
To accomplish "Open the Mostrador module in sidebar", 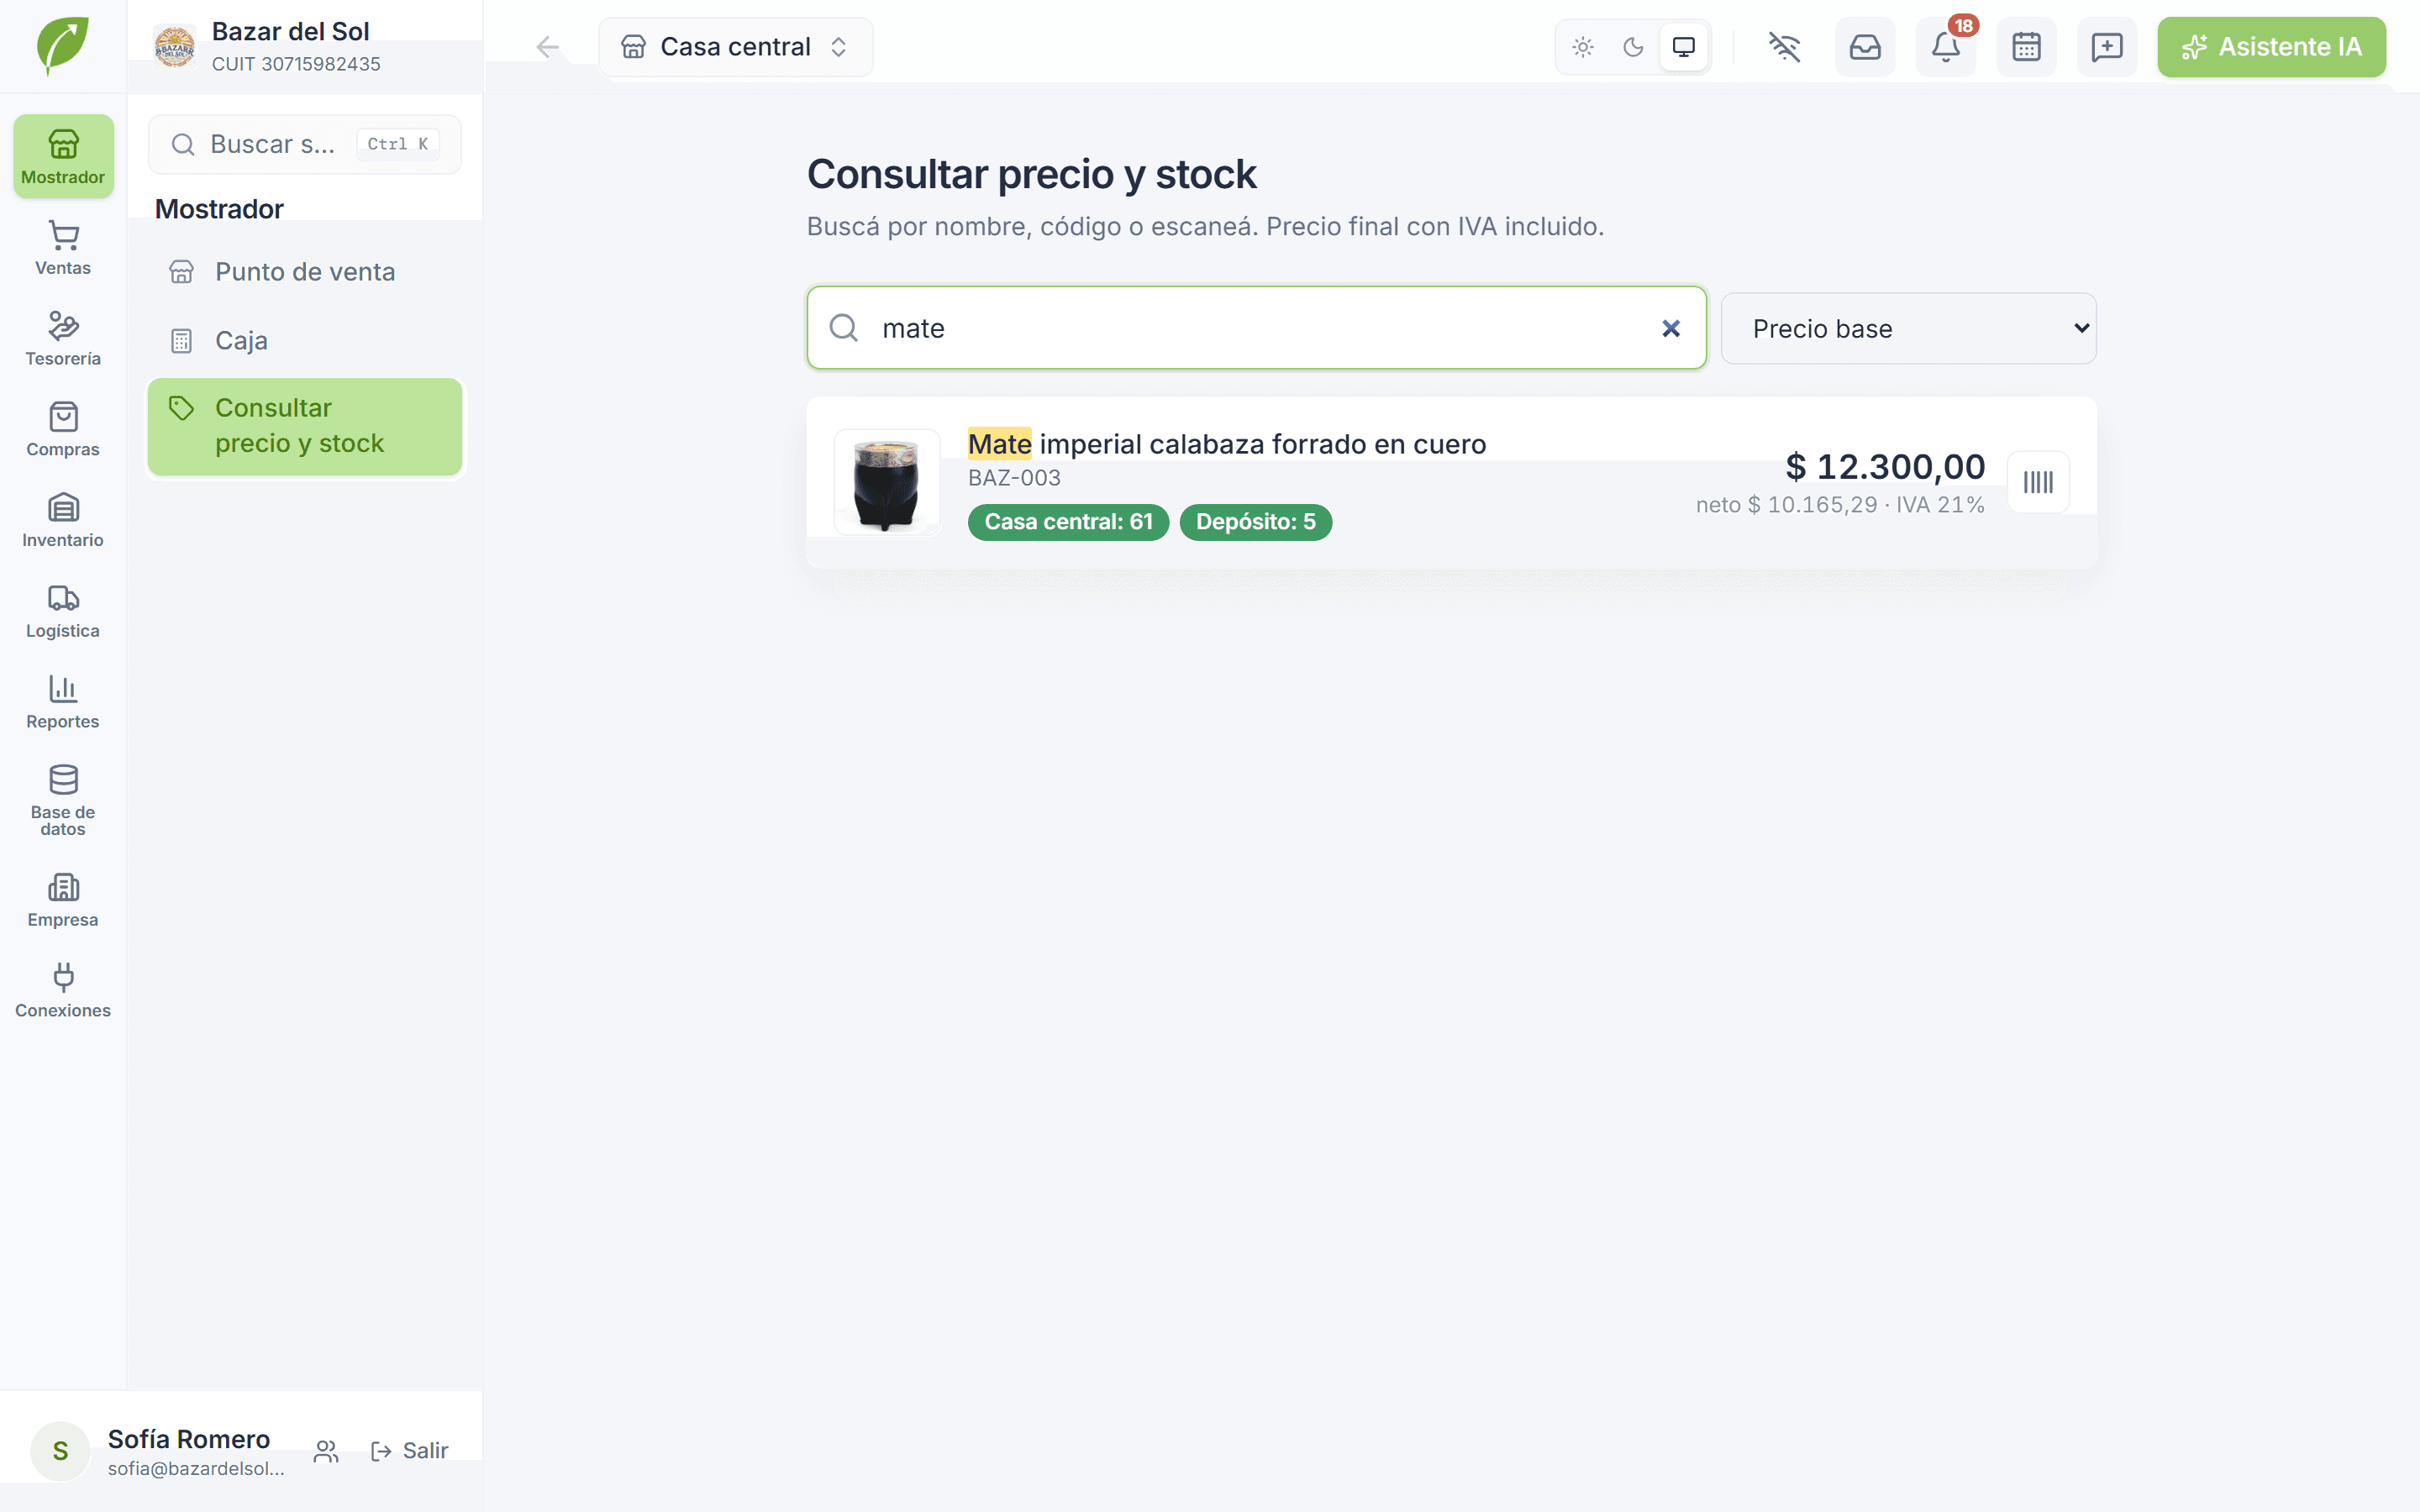I will point(63,156).
